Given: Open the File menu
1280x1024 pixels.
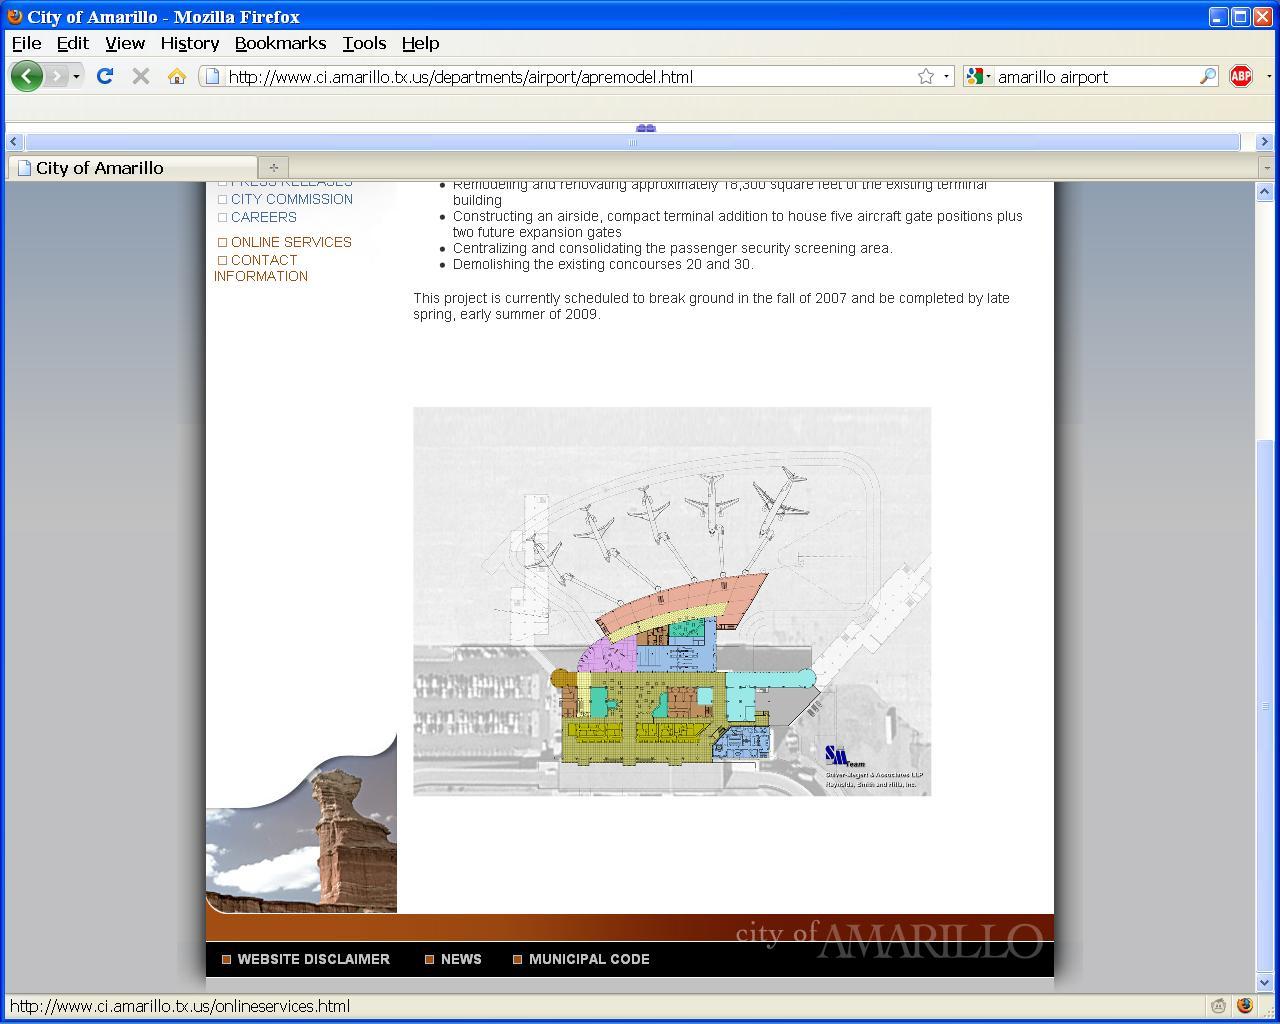Looking at the screenshot, I should tap(26, 43).
